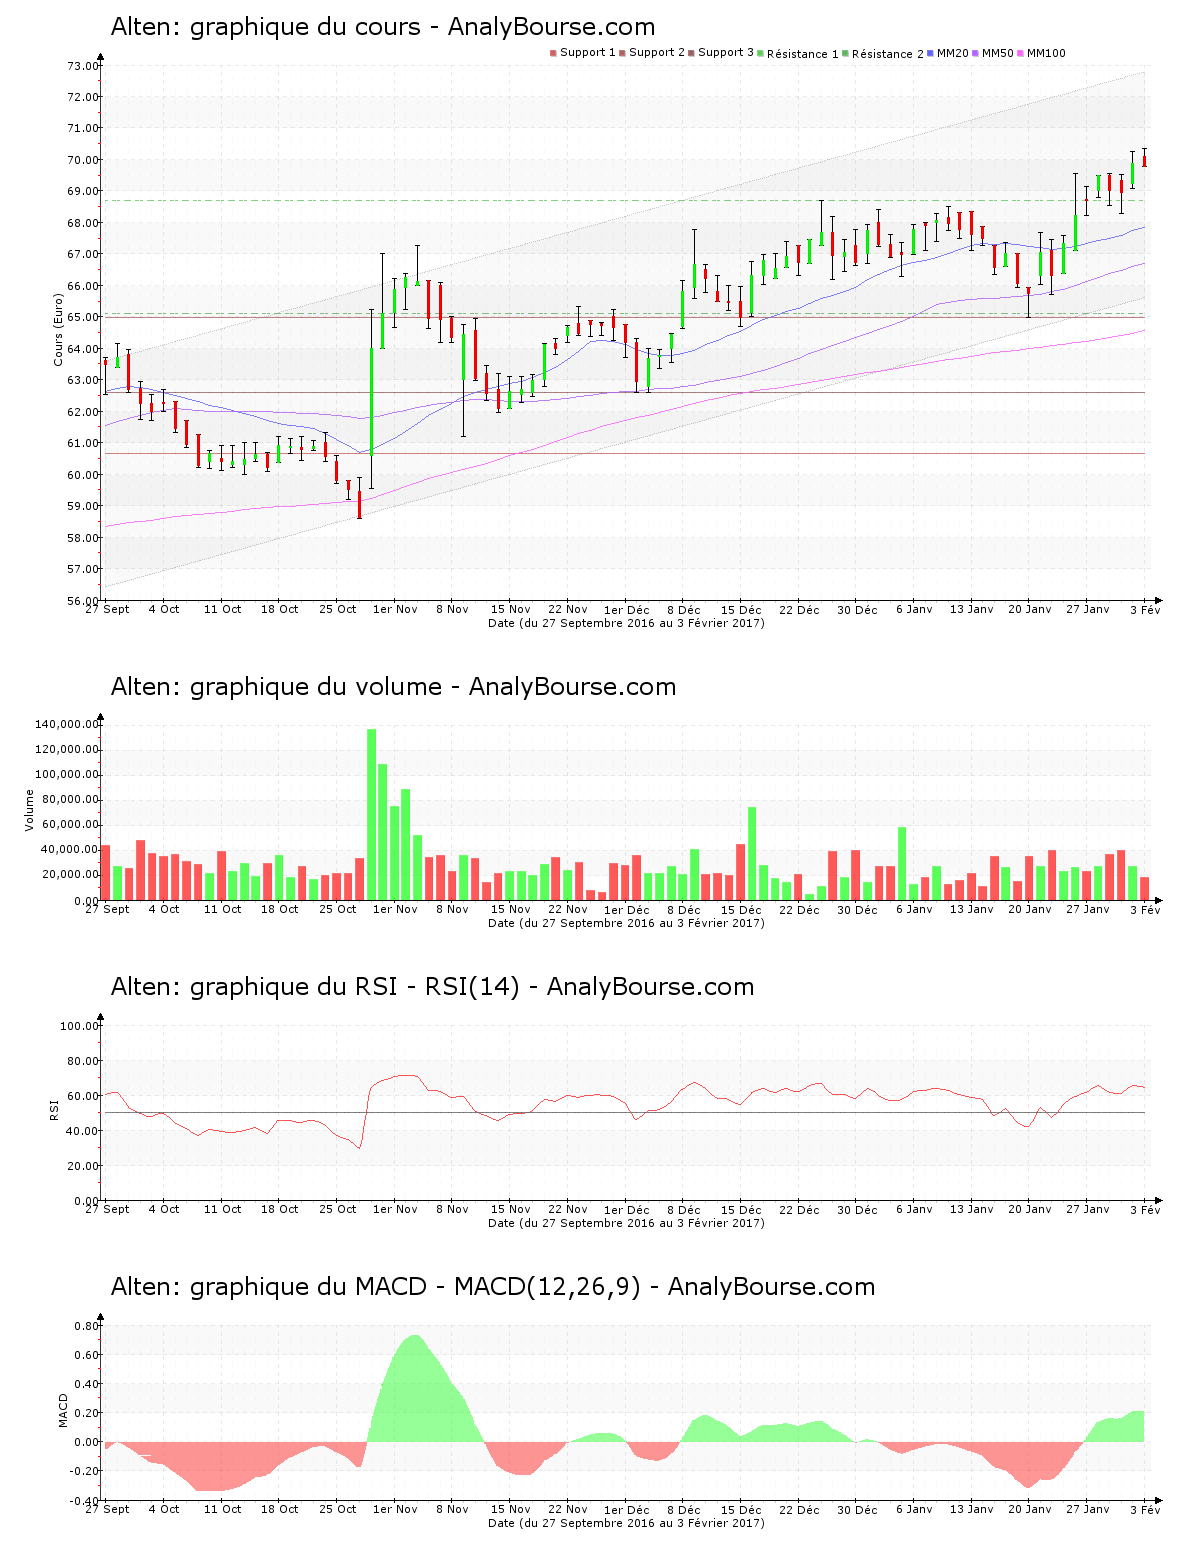The width and height of the screenshot is (1200, 1550).
Task: Select the MM100 legend label
Action: pos(1047,53)
